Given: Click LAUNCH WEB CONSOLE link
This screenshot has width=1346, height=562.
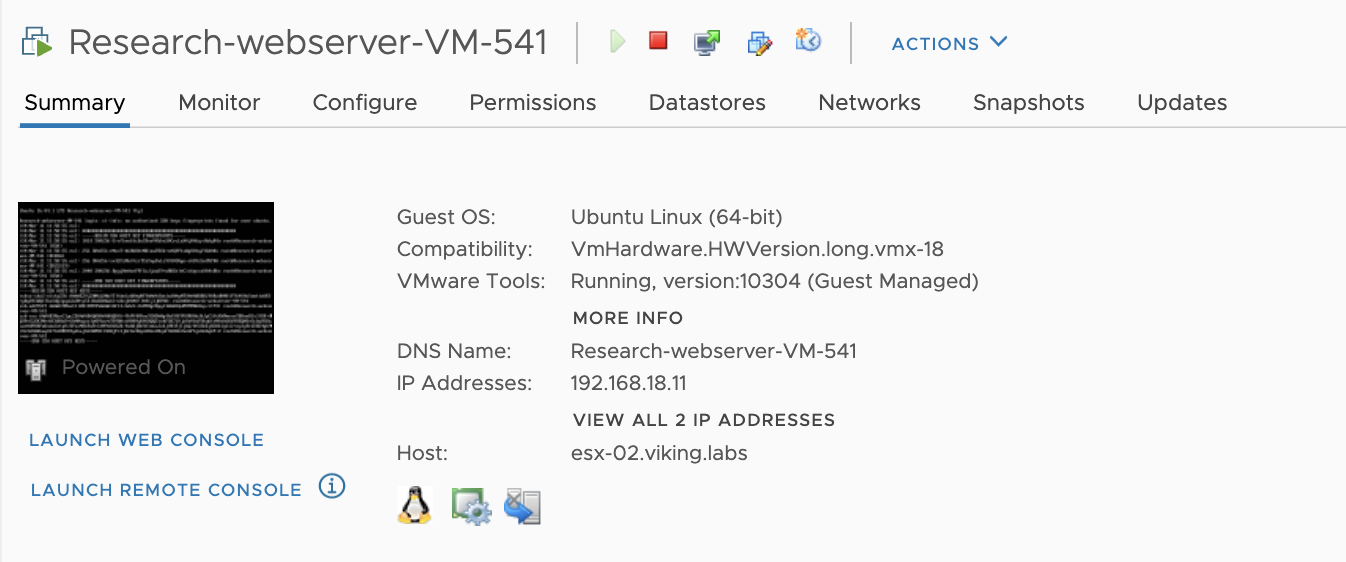Looking at the screenshot, I should pyautogui.click(x=147, y=440).
